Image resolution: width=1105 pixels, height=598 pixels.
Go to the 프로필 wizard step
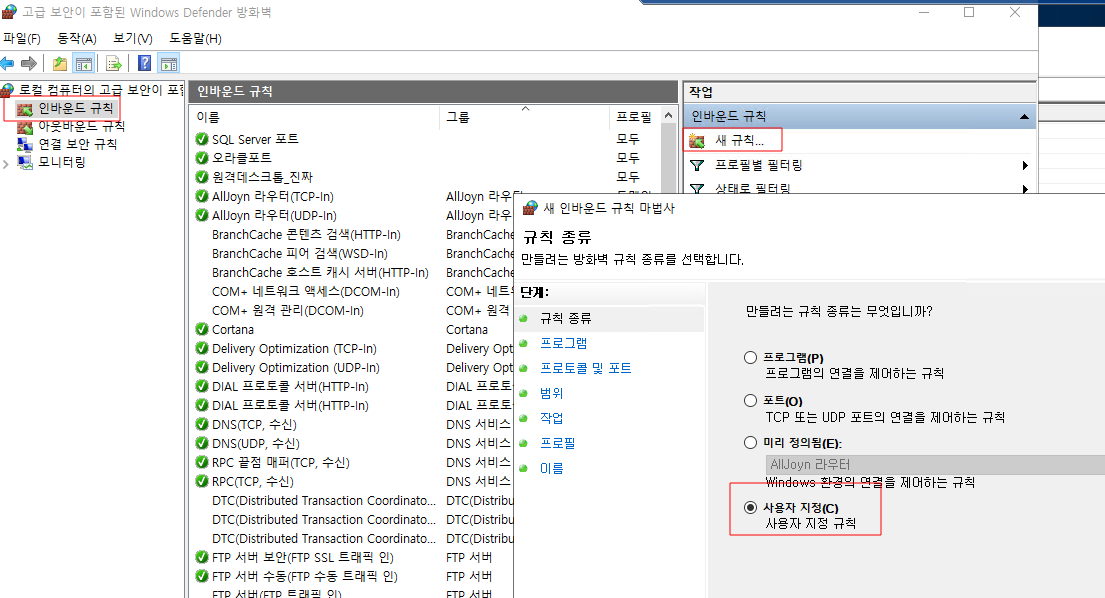pyautogui.click(x=557, y=443)
